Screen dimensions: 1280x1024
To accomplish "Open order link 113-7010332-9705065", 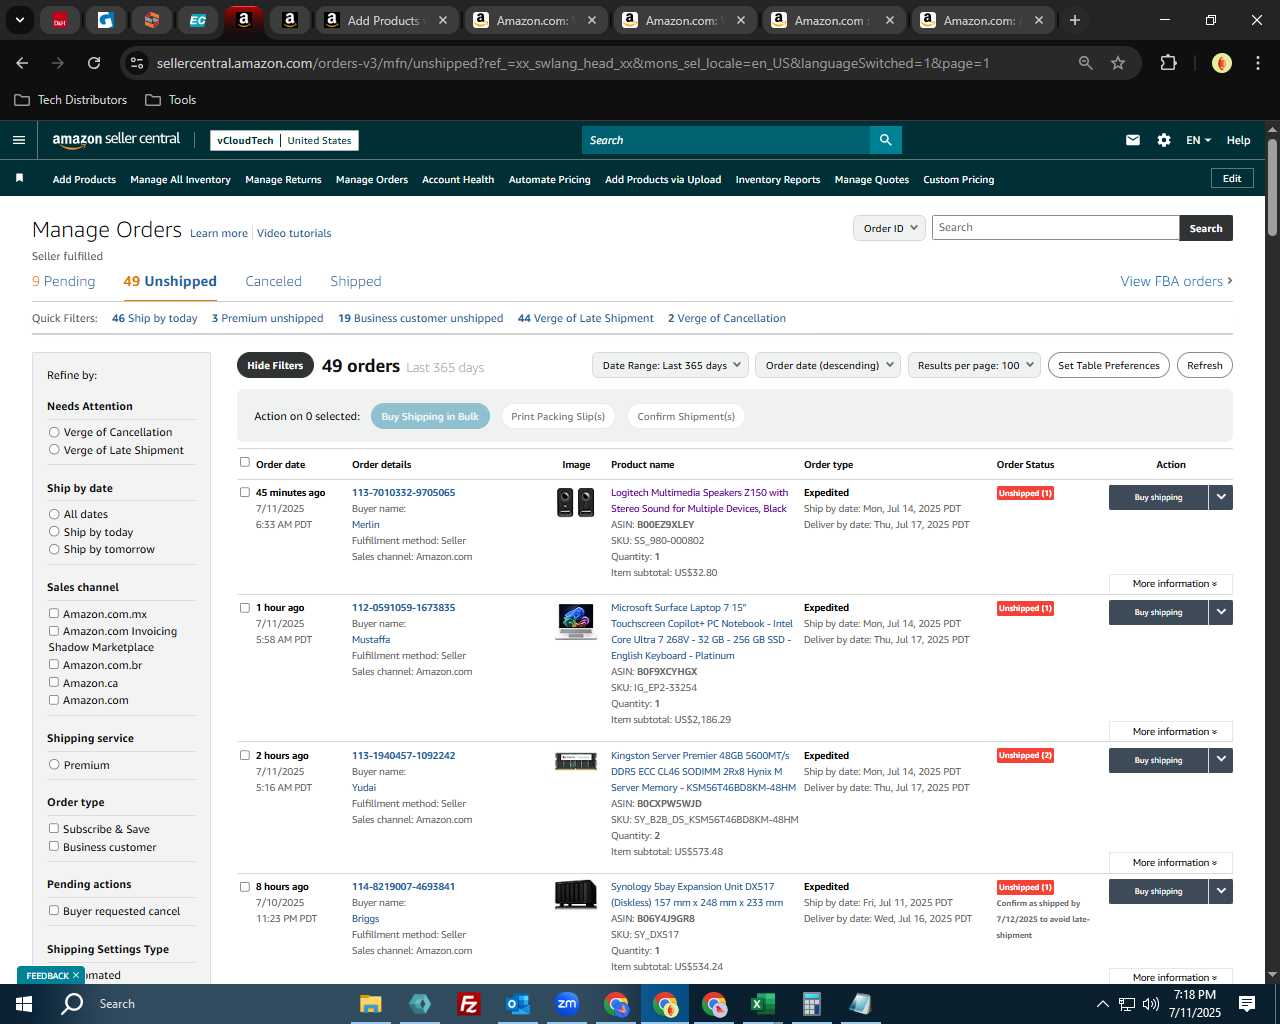I will click(403, 492).
